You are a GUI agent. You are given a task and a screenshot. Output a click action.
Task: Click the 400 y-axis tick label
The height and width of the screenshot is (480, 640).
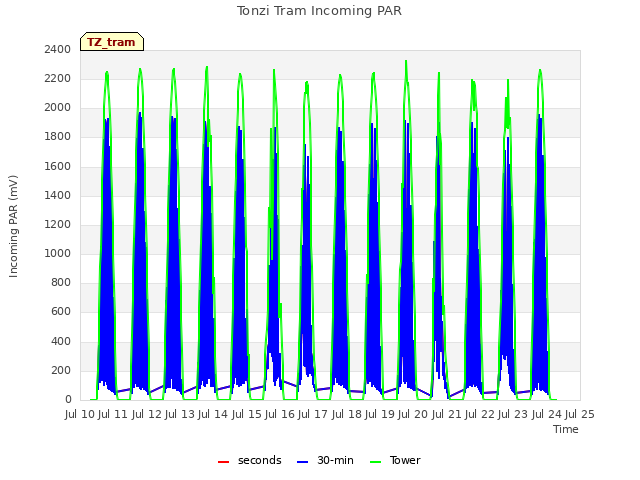click(61, 341)
